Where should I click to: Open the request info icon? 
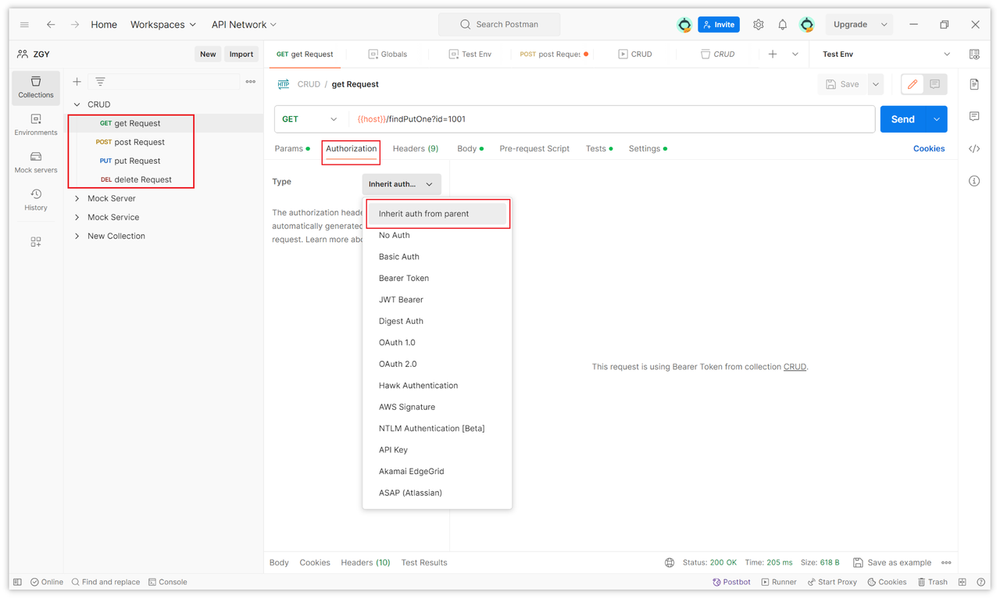[x=974, y=181]
